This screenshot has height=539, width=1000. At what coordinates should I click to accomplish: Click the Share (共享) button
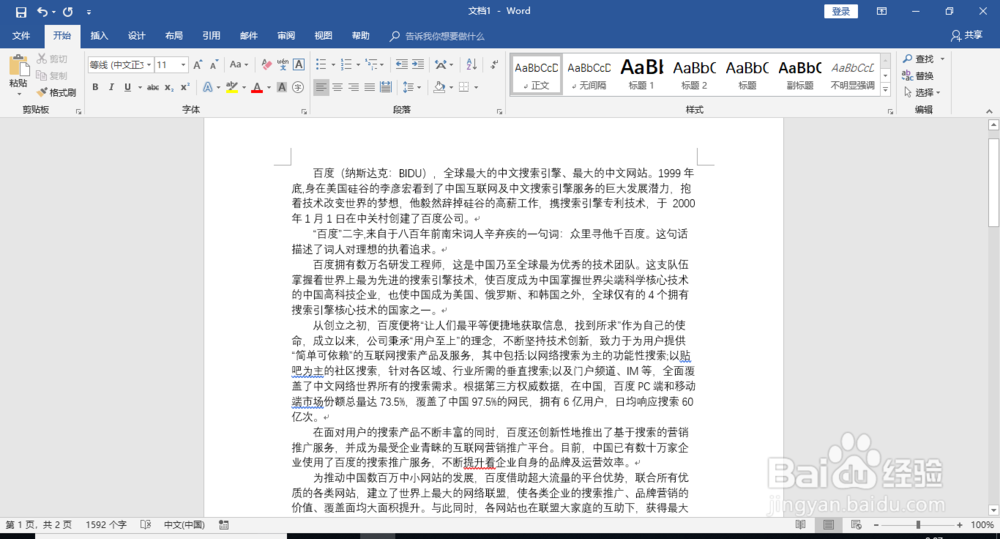point(966,36)
